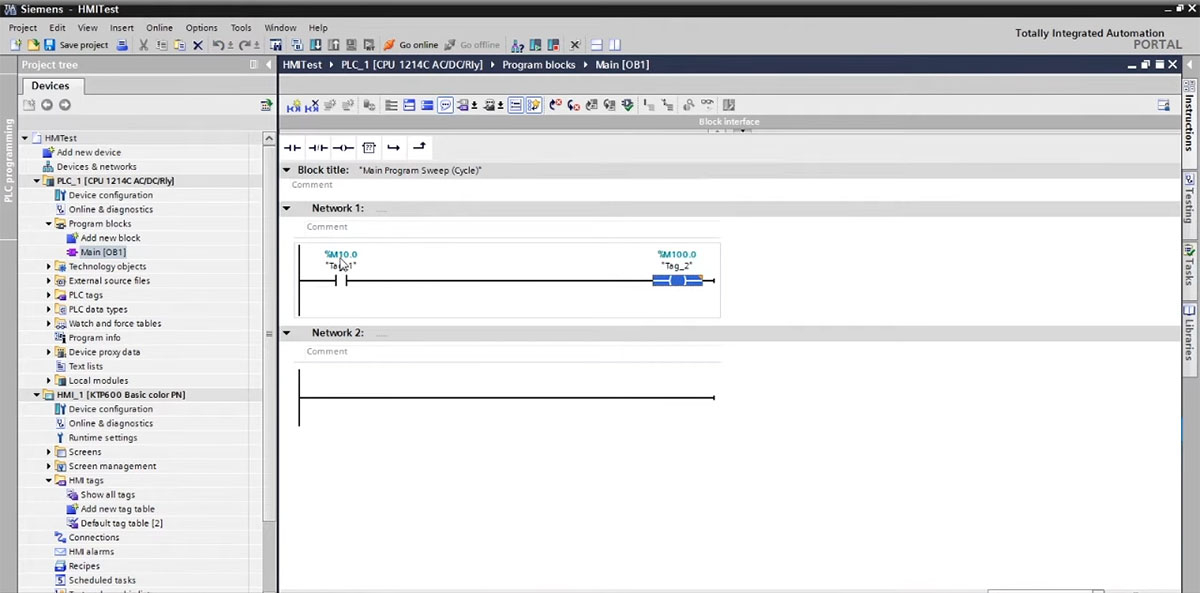This screenshot has height=593, width=1200.
Task: Click Add new block under Program blocks
Action: [x=111, y=238]
